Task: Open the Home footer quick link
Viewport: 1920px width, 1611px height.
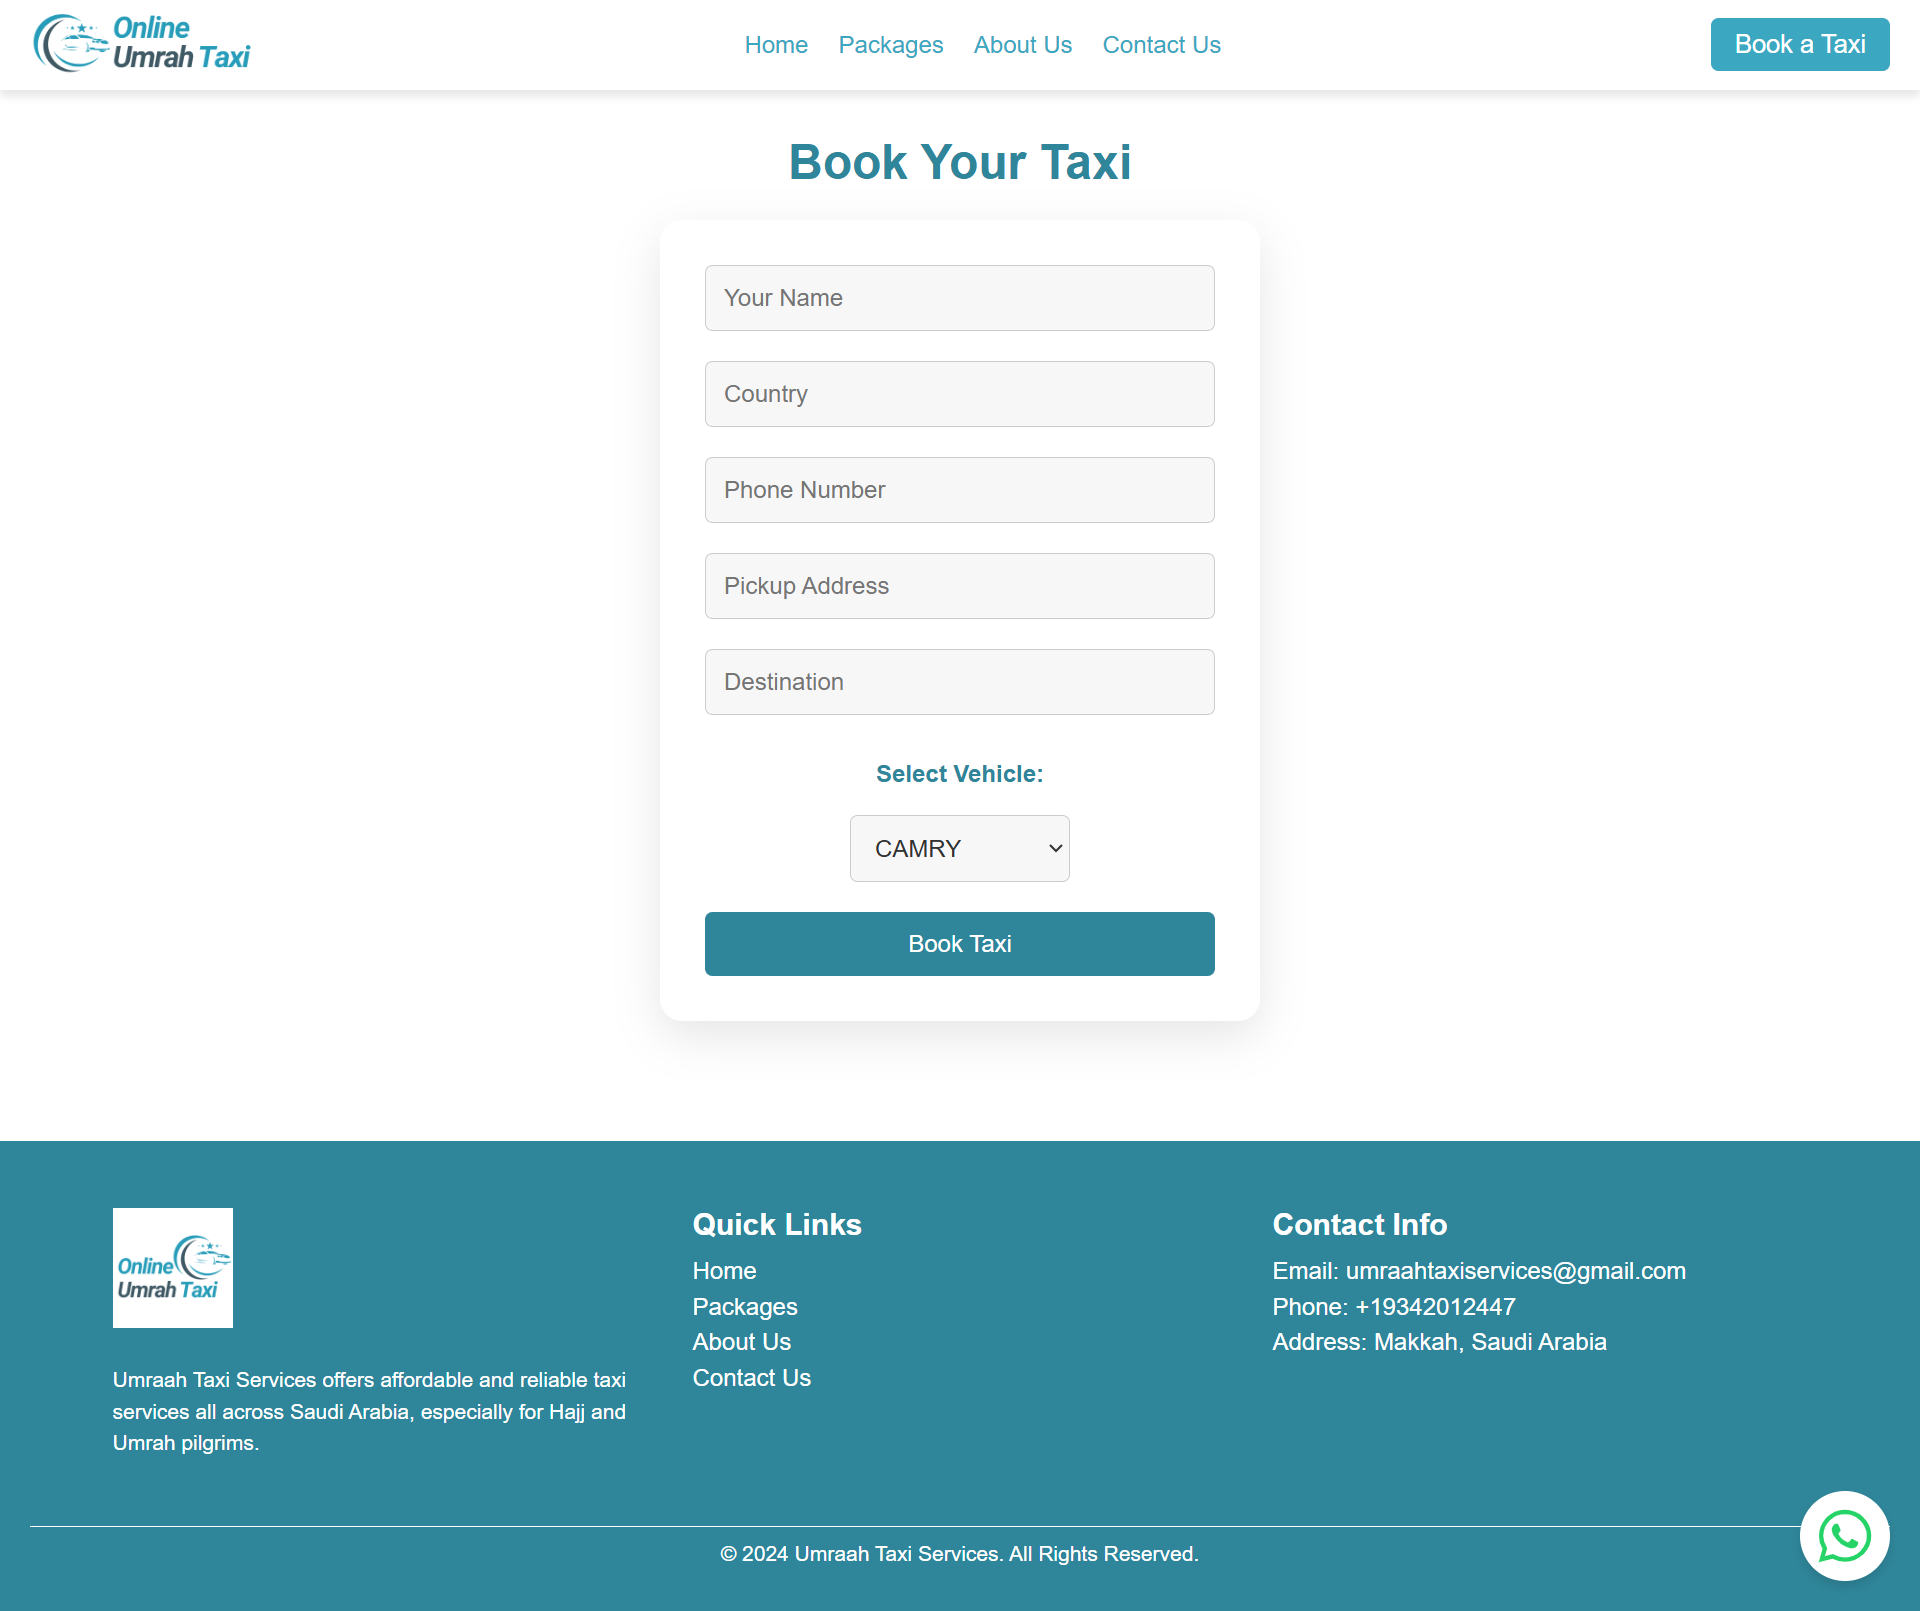Action: pyautogui.click(x=726, y=1271)
